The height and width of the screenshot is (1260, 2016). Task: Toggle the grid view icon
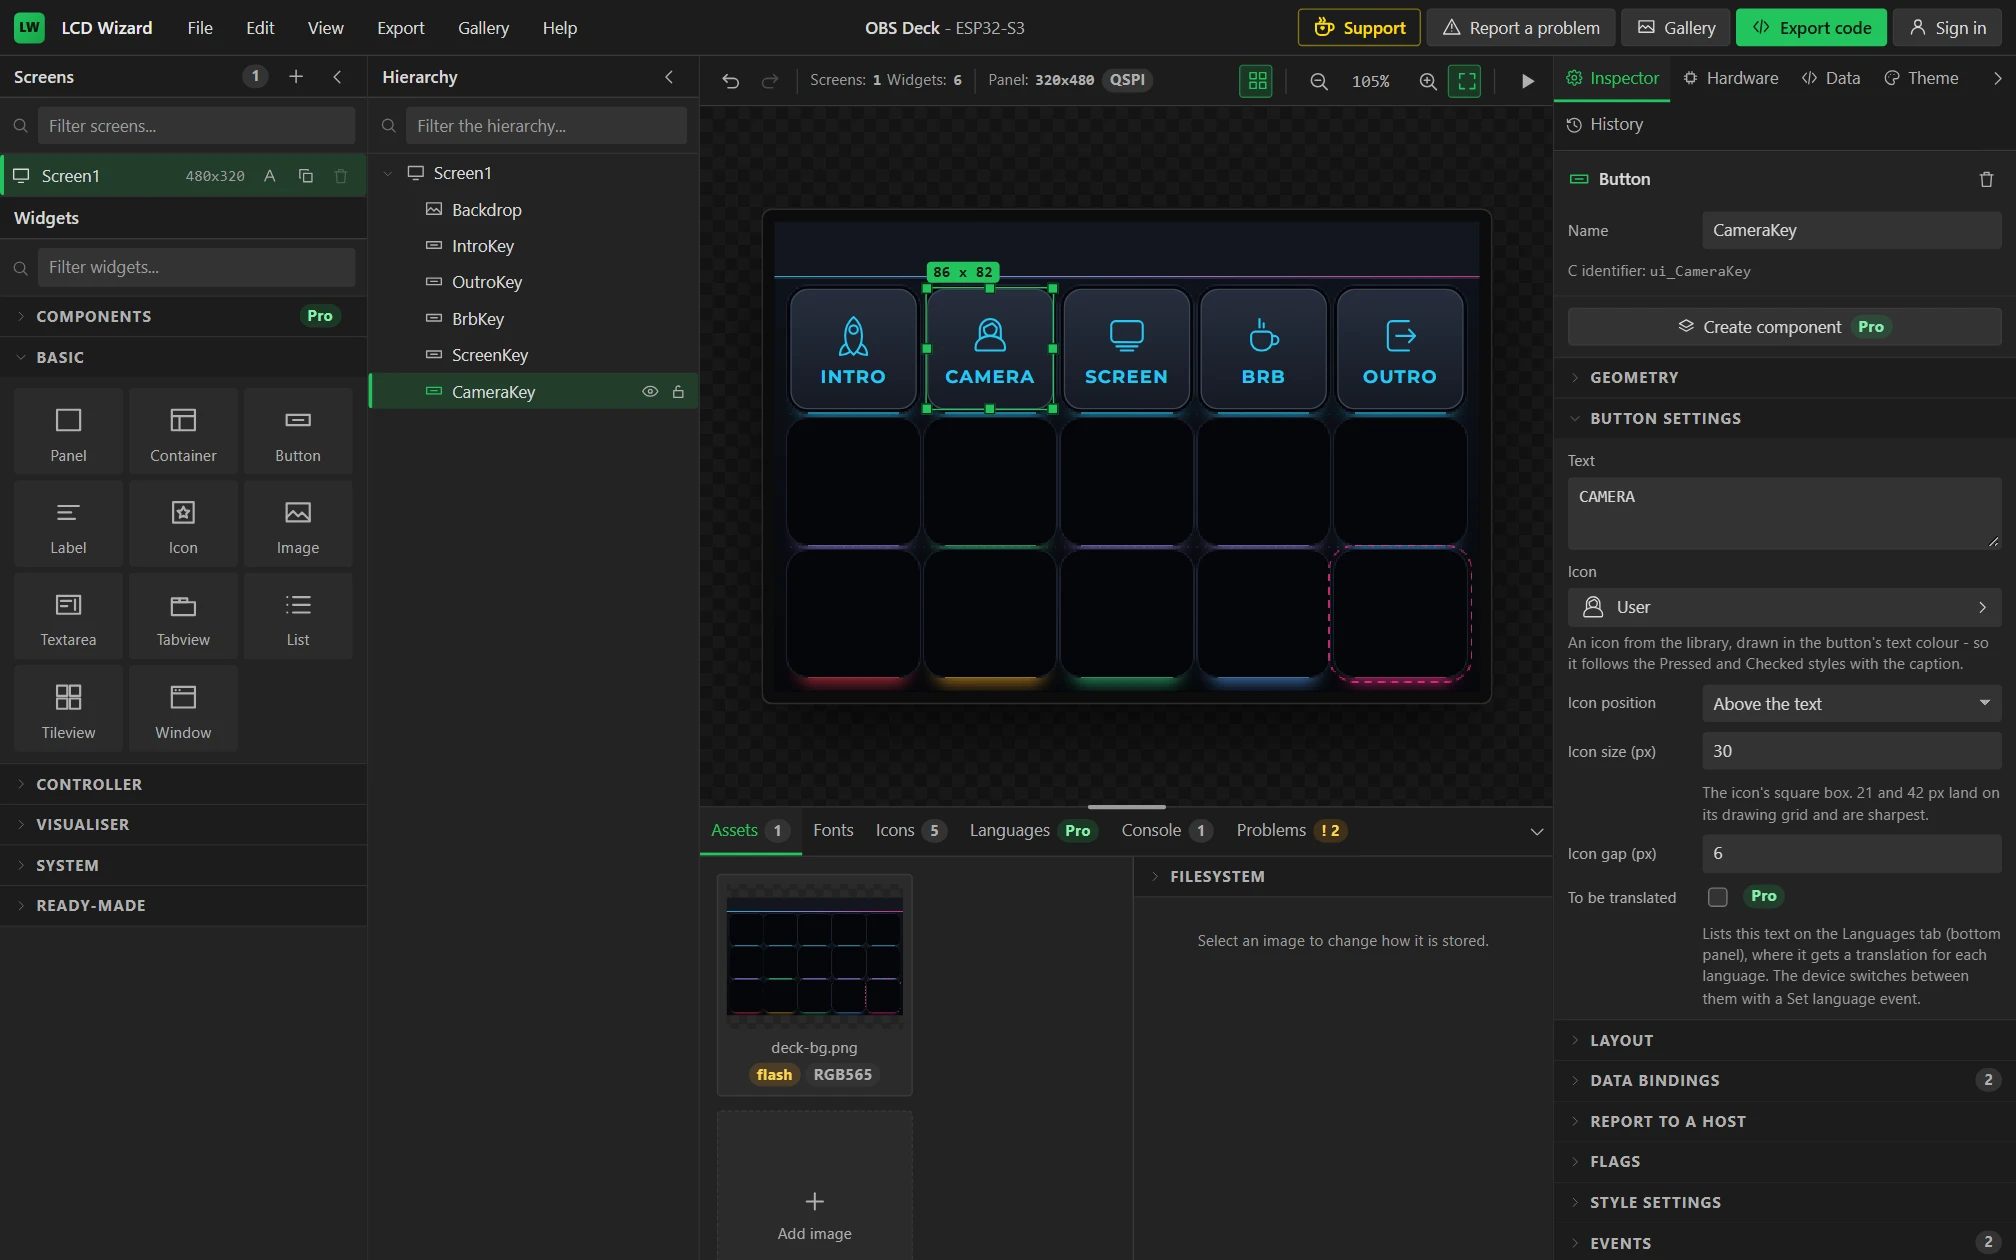(1257, 81)
